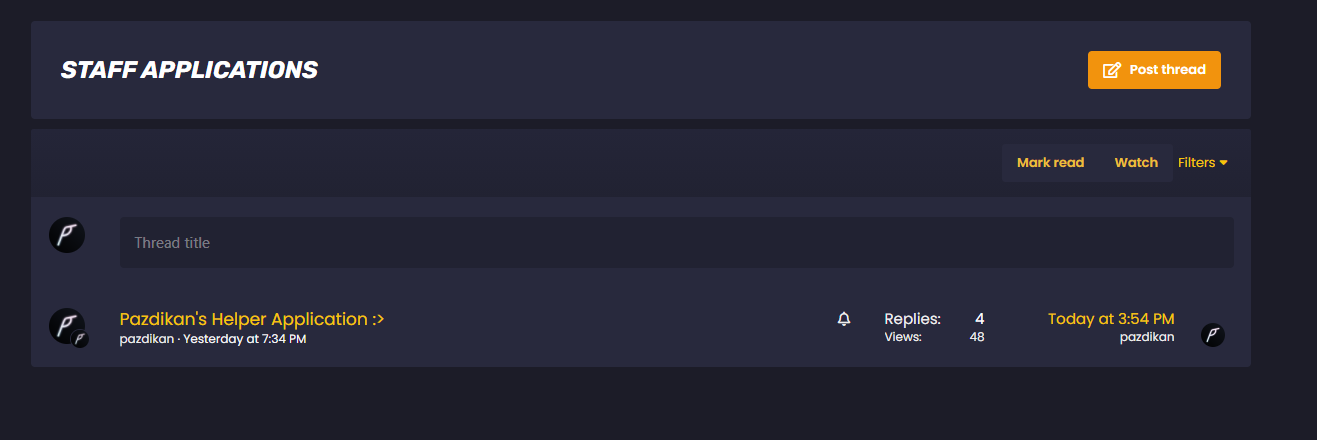This screenshot has height=440, width=1317.
Task: Click the Views count of 48
Action: click(977, 337)
